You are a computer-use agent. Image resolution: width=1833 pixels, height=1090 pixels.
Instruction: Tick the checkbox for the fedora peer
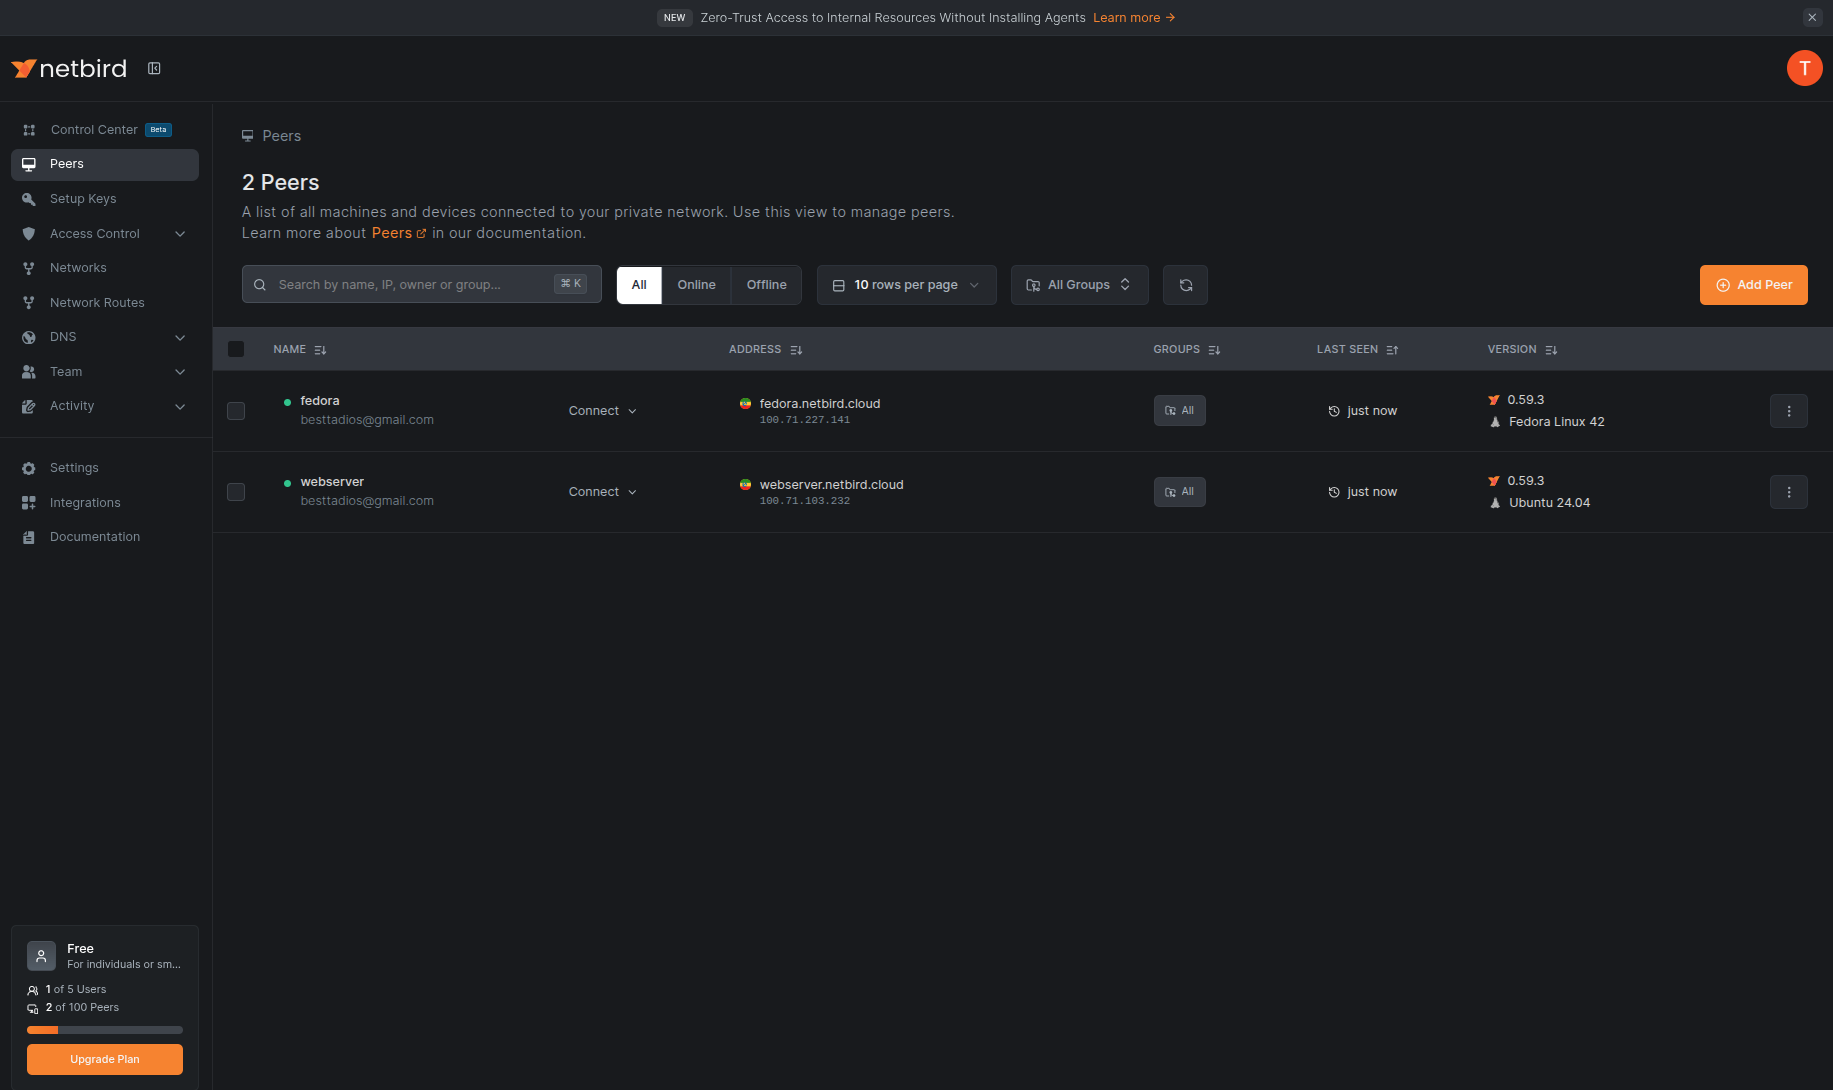pos(236,411)
